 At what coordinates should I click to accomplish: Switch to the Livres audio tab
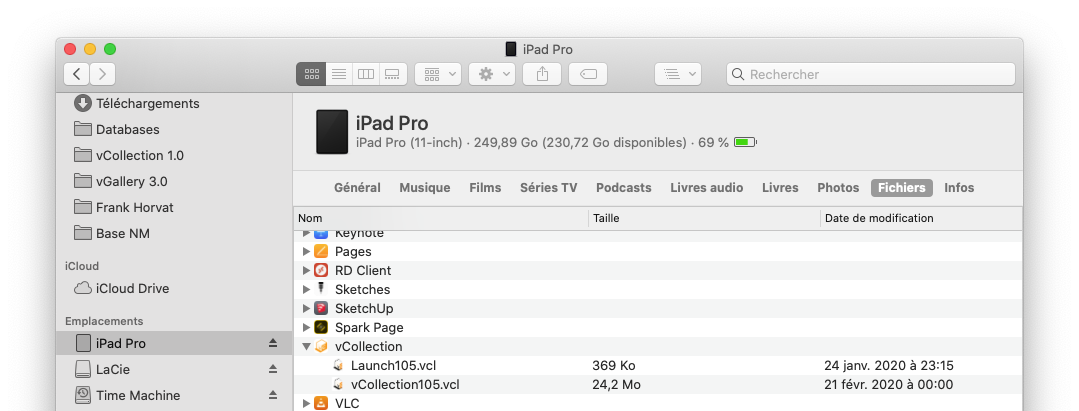(x=707, y=188)
